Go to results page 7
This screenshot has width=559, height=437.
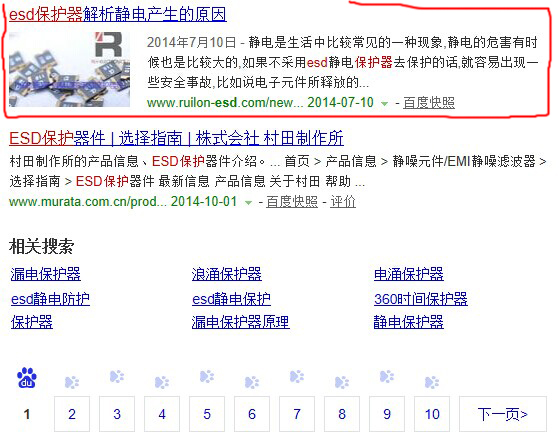tap(297, 414)
